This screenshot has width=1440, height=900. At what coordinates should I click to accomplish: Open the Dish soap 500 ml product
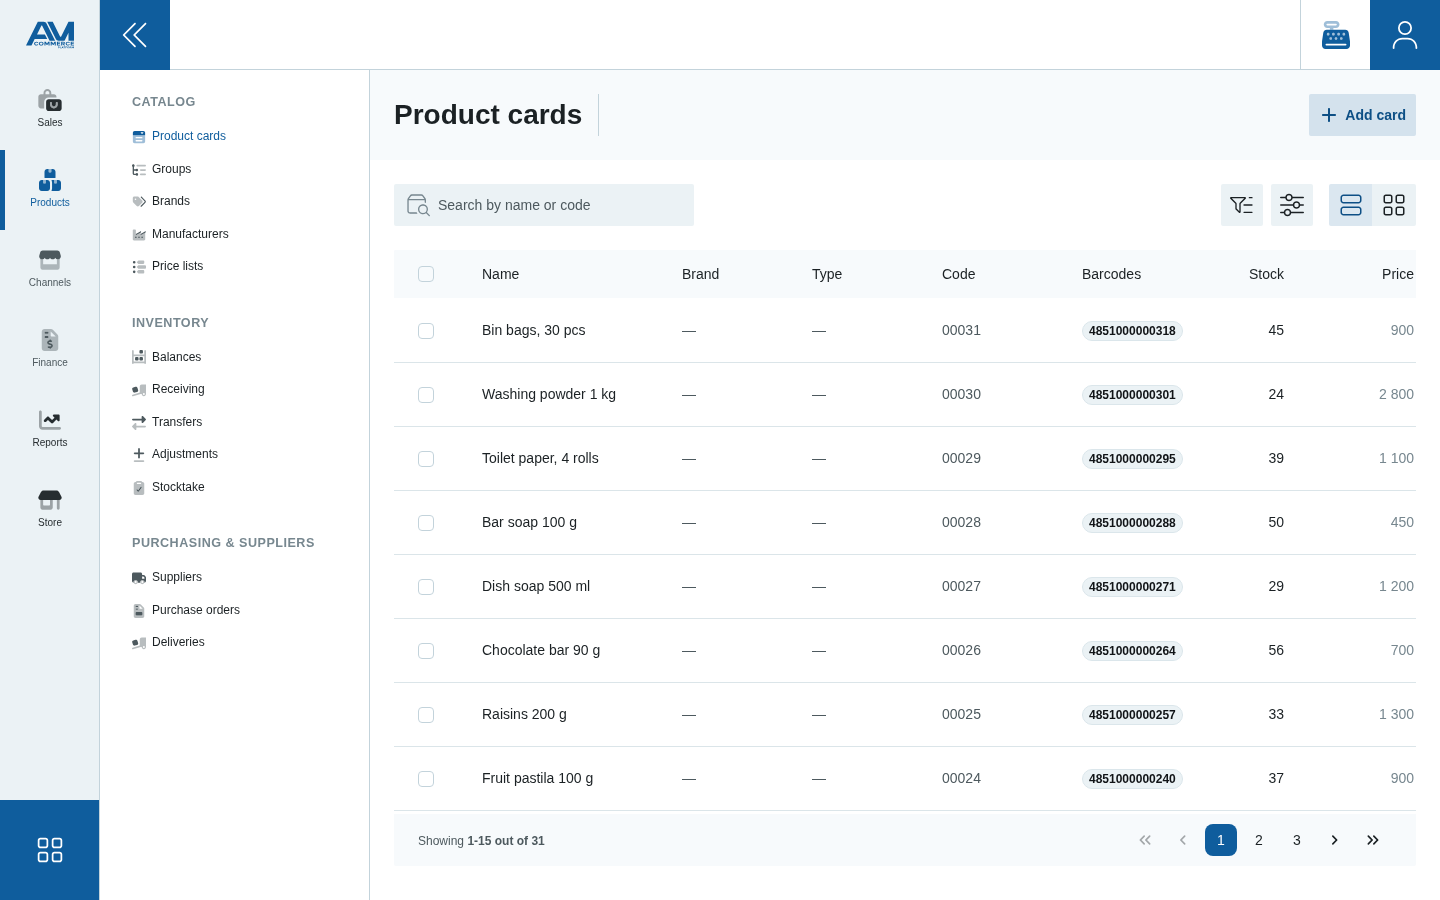pos(536,586)
